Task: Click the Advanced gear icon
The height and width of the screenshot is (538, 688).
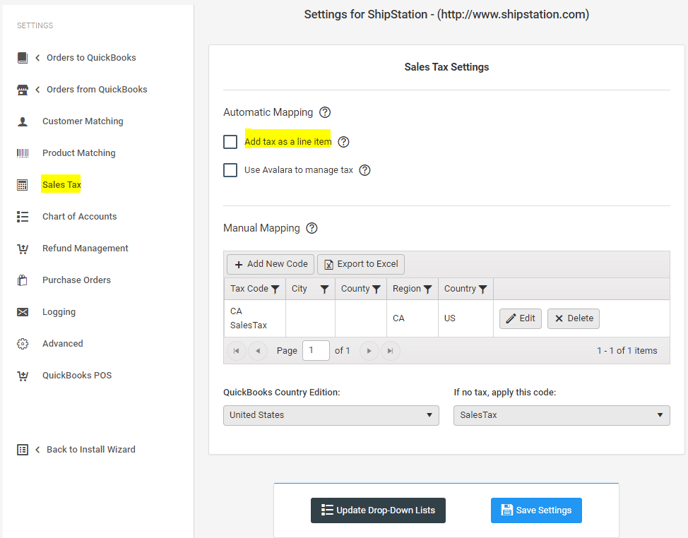Action: coord(22,344)
